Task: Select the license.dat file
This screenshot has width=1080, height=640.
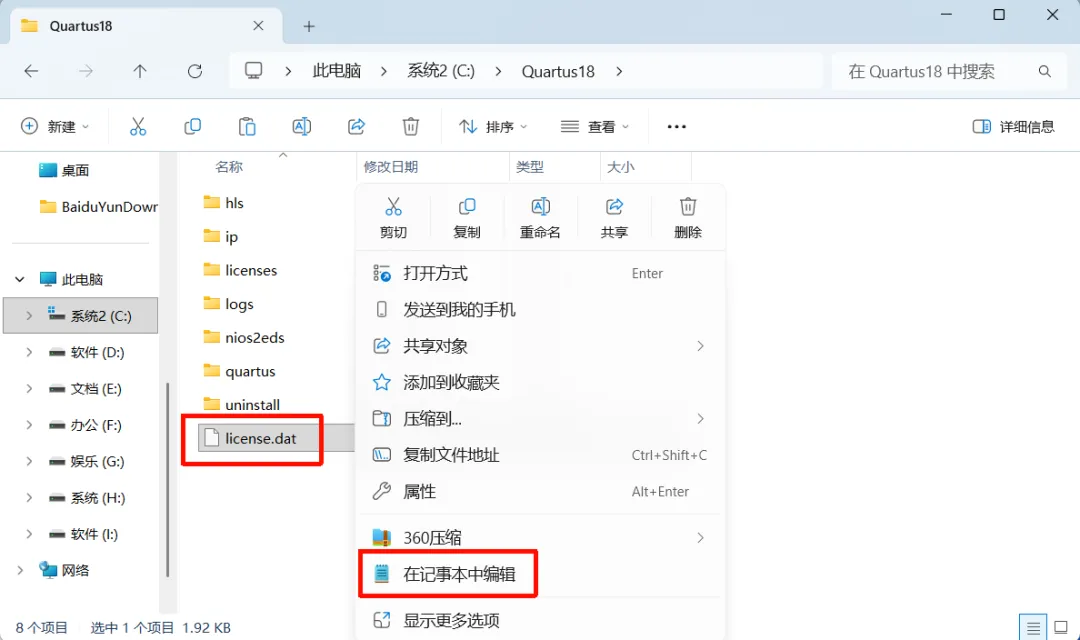Action: [x=260, y=439]
